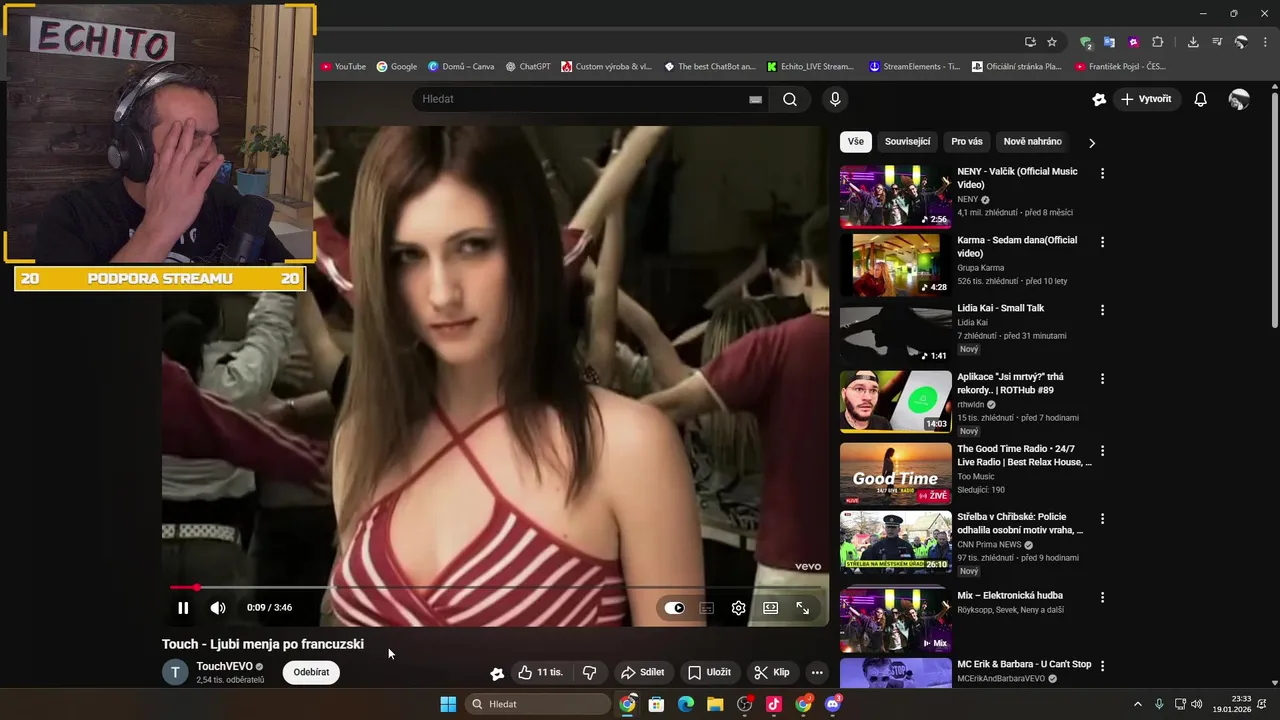
Task: Open options for Karma - Sedam dana
Action: 1102,242
